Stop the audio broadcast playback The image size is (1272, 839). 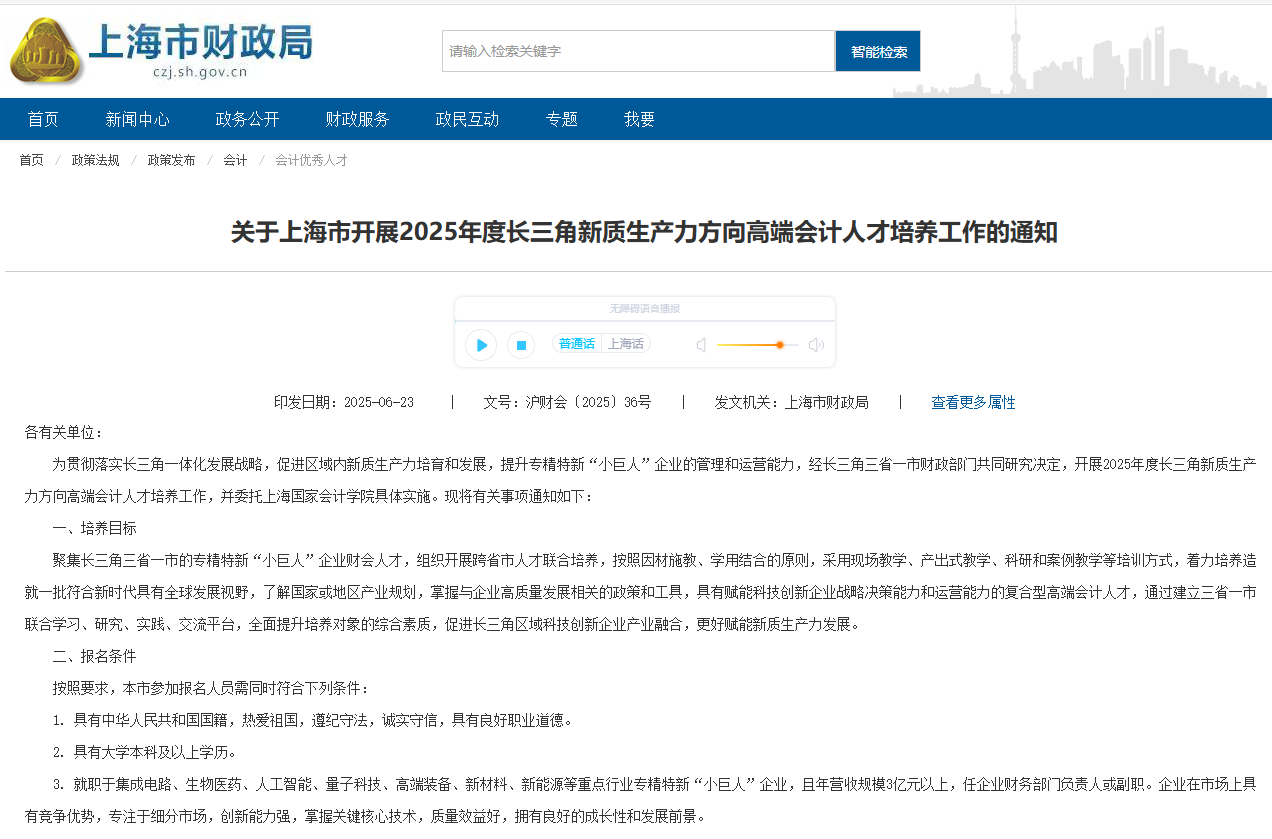(520, 345)
